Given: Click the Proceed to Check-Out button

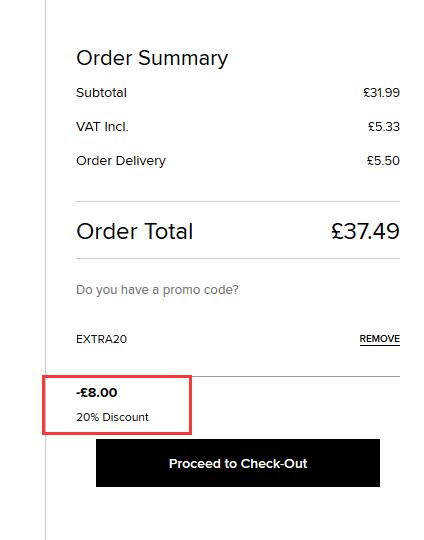Looking at the screenshot, I should [x=238, y=463].
